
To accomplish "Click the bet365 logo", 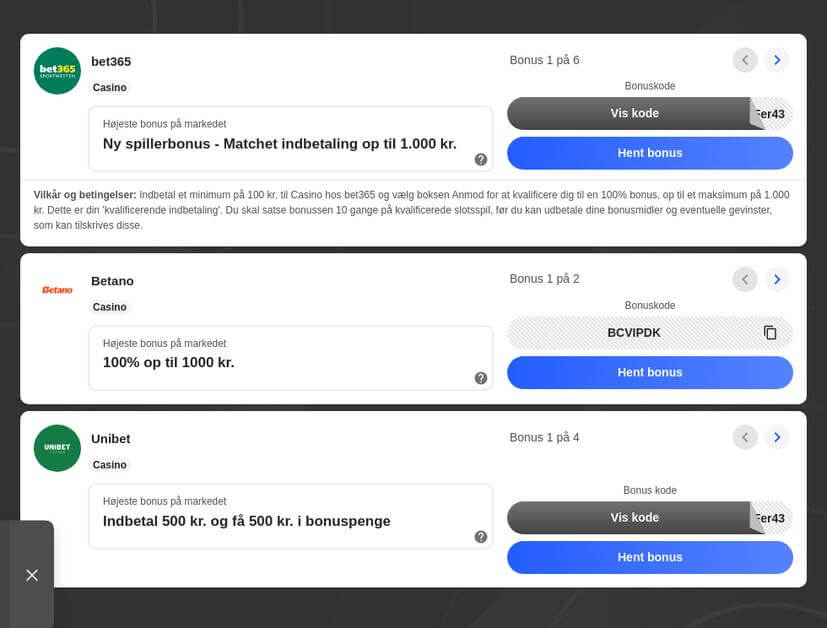I will [57, 71].
